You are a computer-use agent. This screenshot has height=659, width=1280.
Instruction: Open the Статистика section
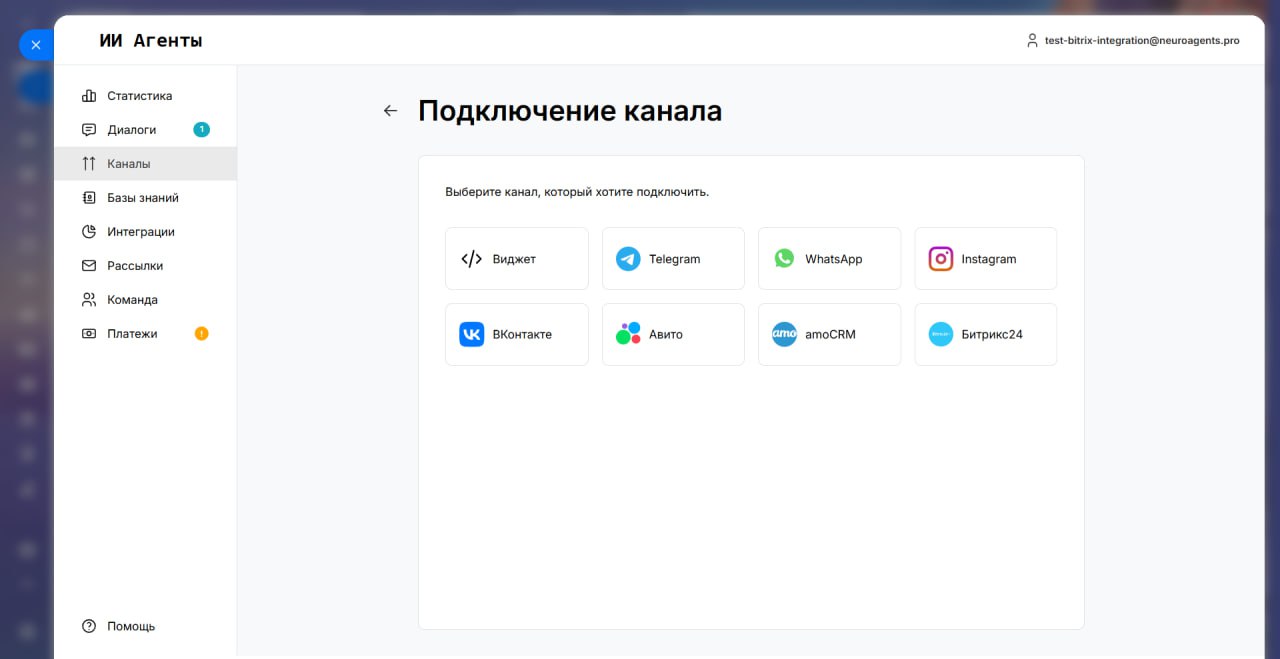[145, 96]
